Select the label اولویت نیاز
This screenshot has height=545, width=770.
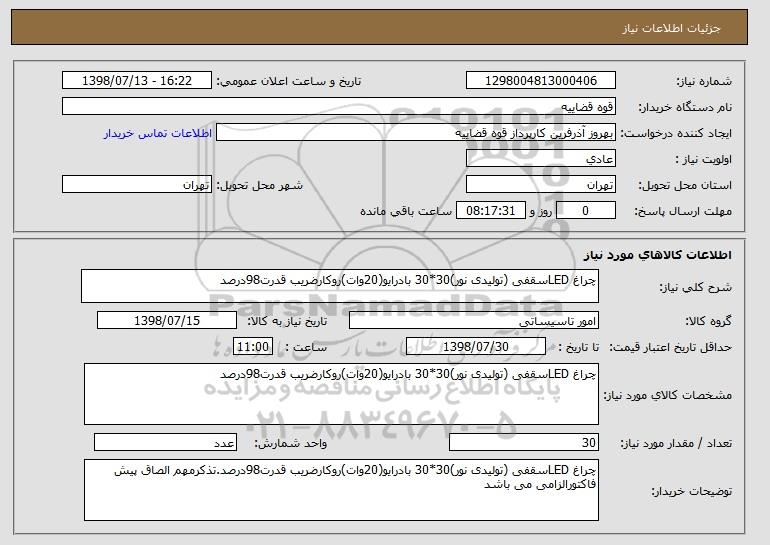tap(704, 160)
